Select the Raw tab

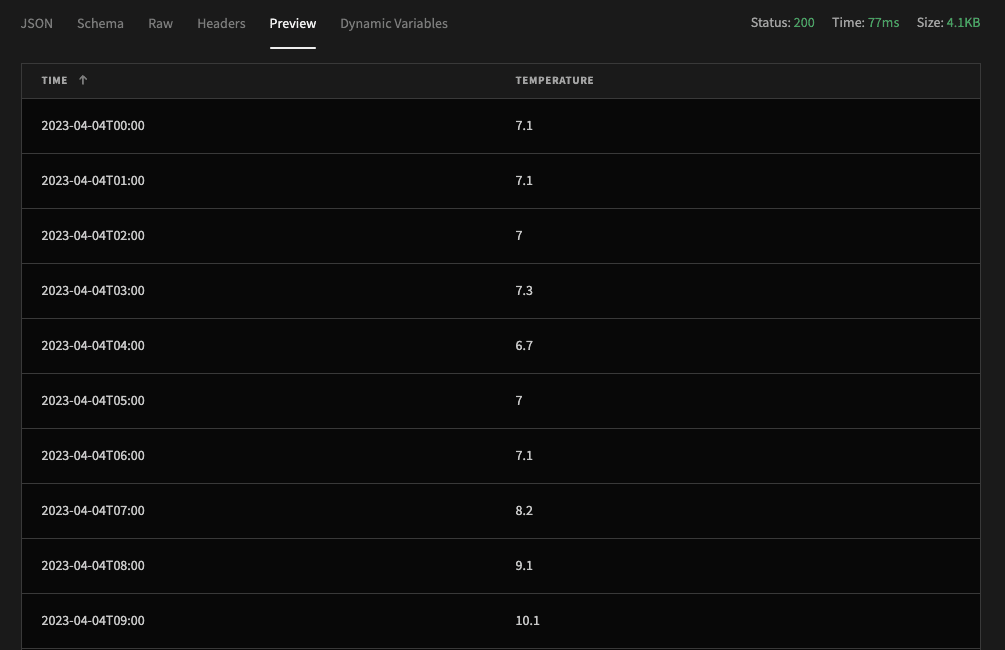(x=160, y=23)
